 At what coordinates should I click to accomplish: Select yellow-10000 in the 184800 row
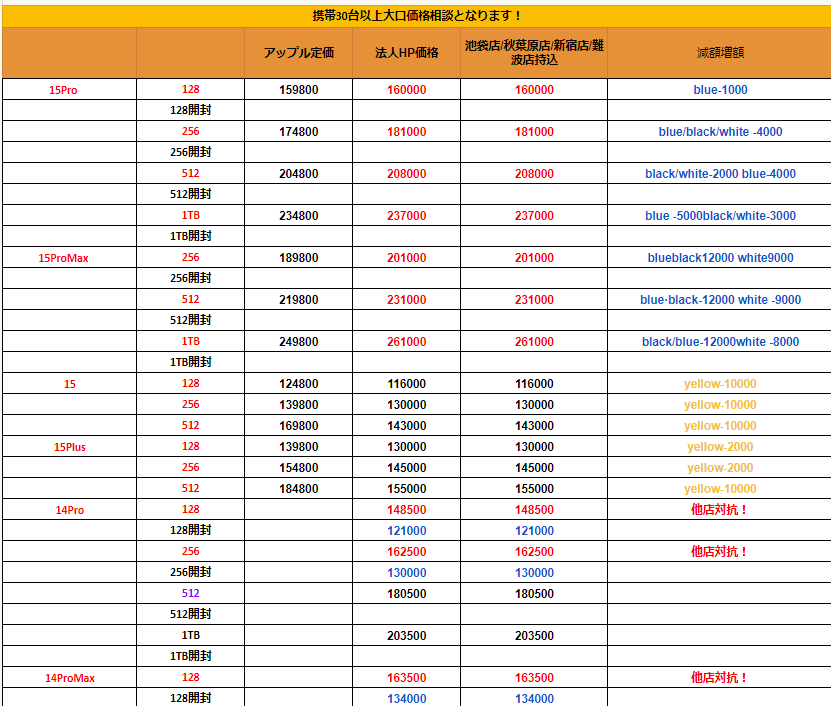(x=720, y=489)
